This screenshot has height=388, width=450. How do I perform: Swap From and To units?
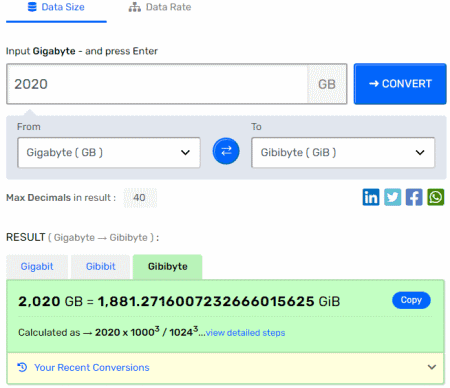226,151
